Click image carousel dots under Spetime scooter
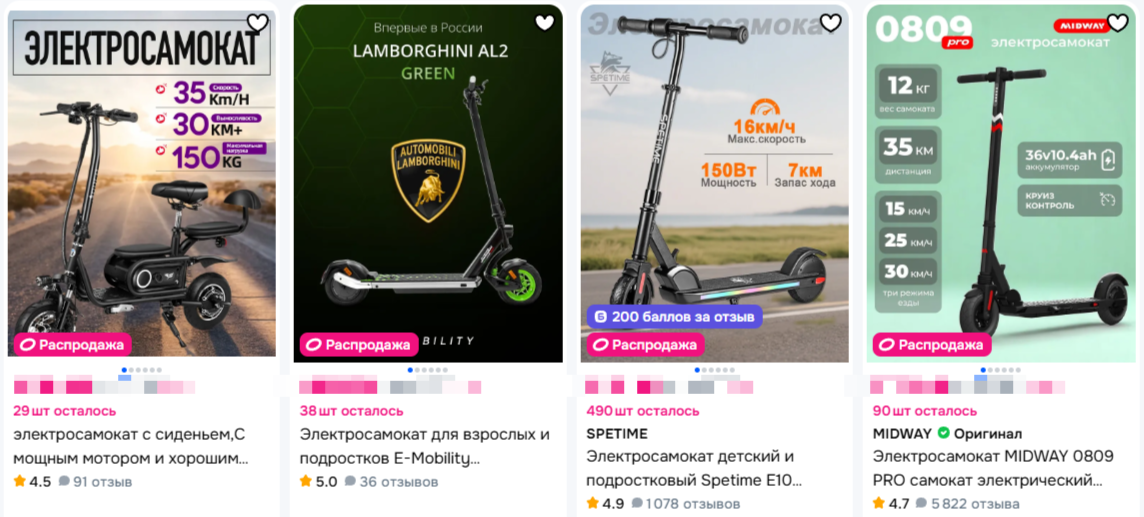The width and height of the screenshot is (1144, 517). point(715,370)
